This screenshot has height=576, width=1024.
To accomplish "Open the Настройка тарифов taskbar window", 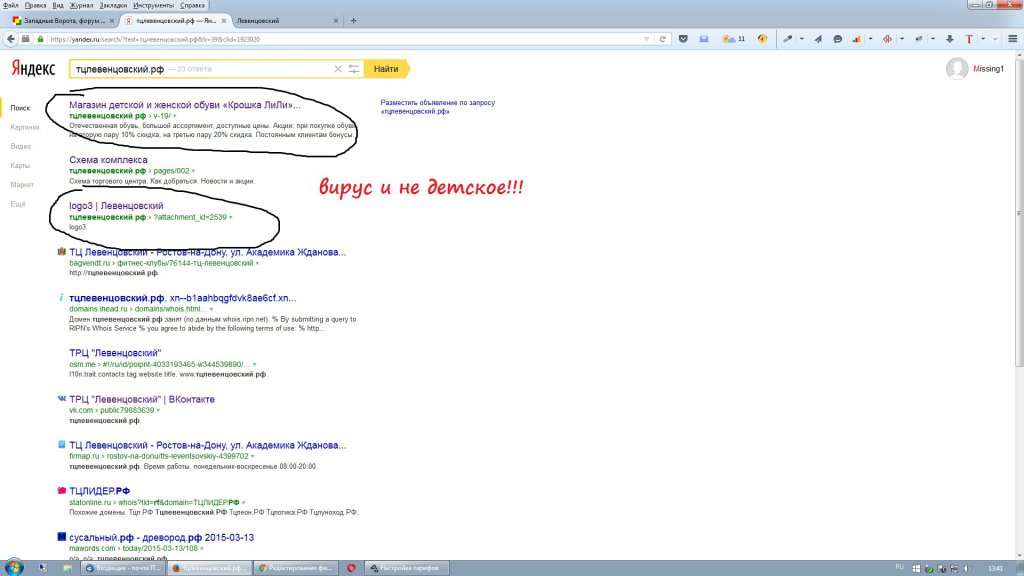I will pos(408,568).
